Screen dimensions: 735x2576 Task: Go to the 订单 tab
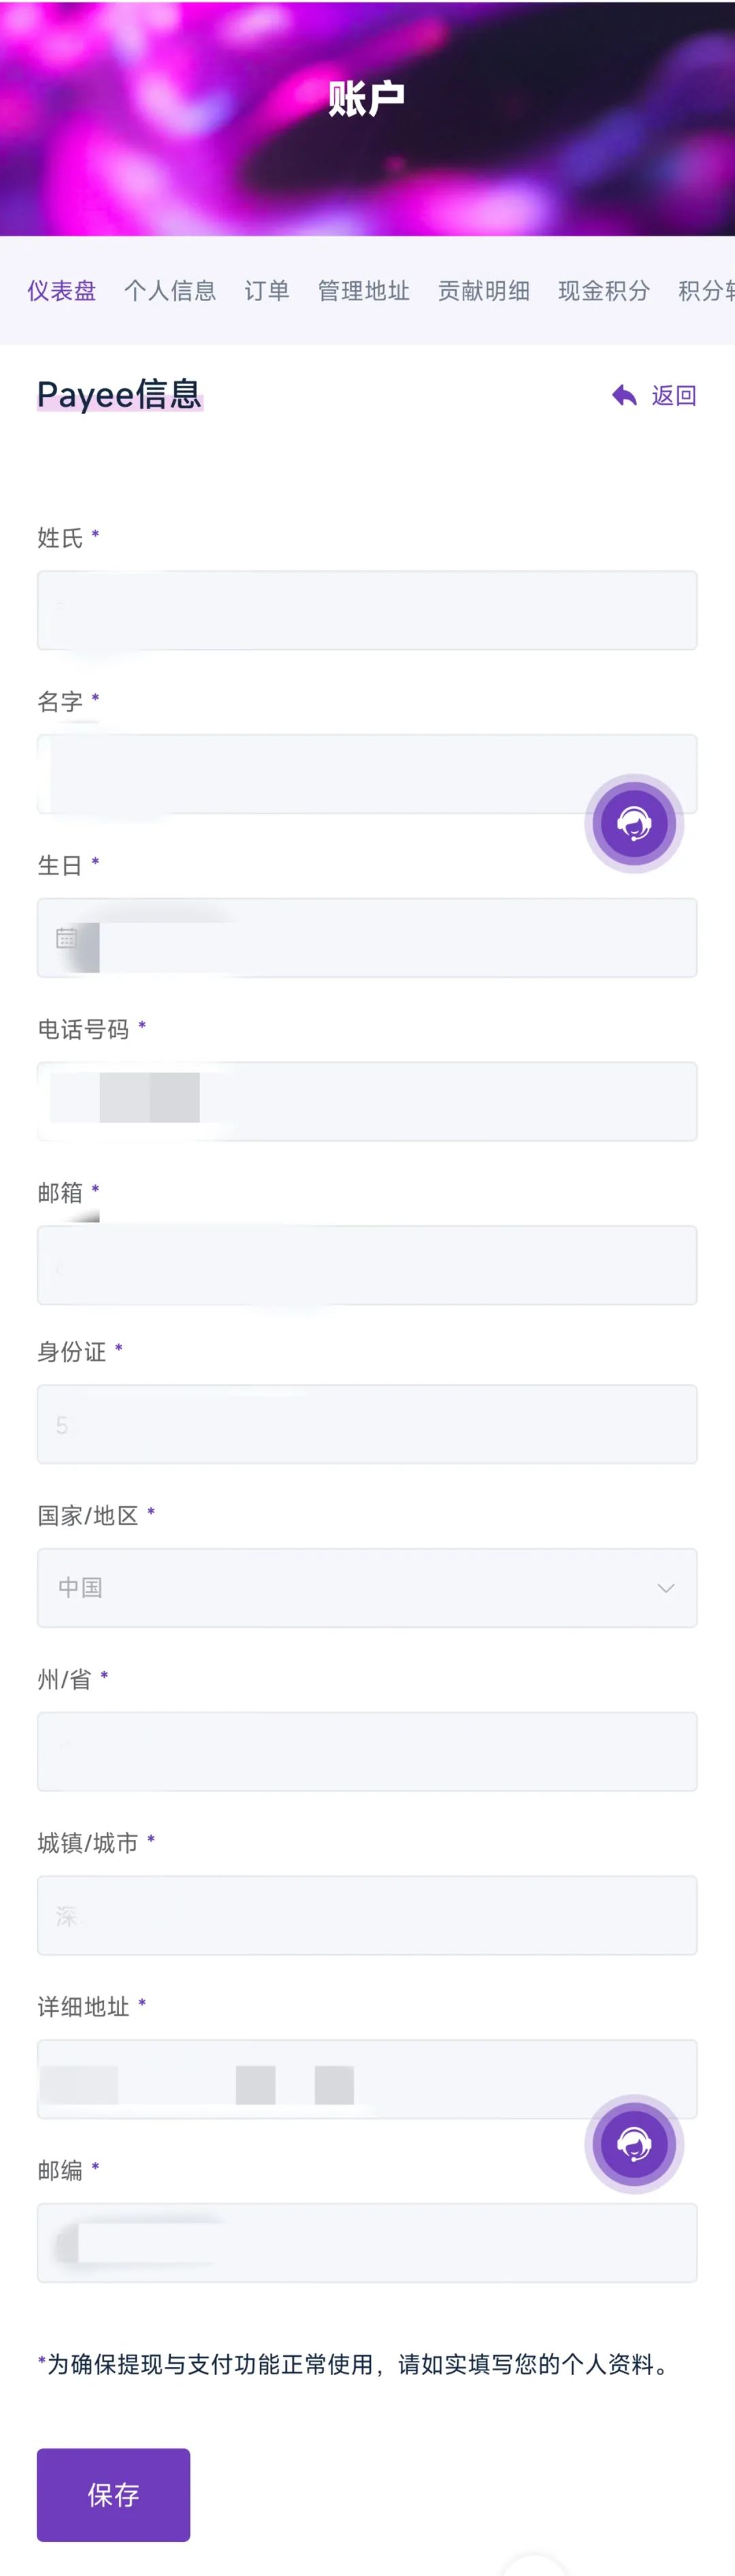tap(267, 291)
